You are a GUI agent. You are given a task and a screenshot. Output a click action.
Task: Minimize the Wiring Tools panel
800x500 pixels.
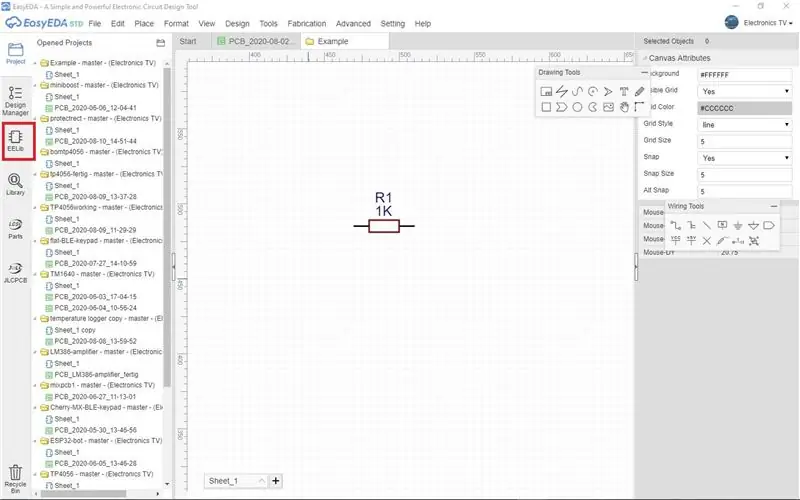click(774, 206)
